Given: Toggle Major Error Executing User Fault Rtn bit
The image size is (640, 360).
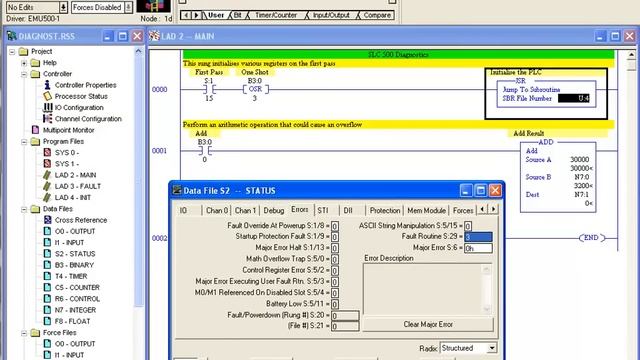Looking at the screenshot, I should click(335, 282).
